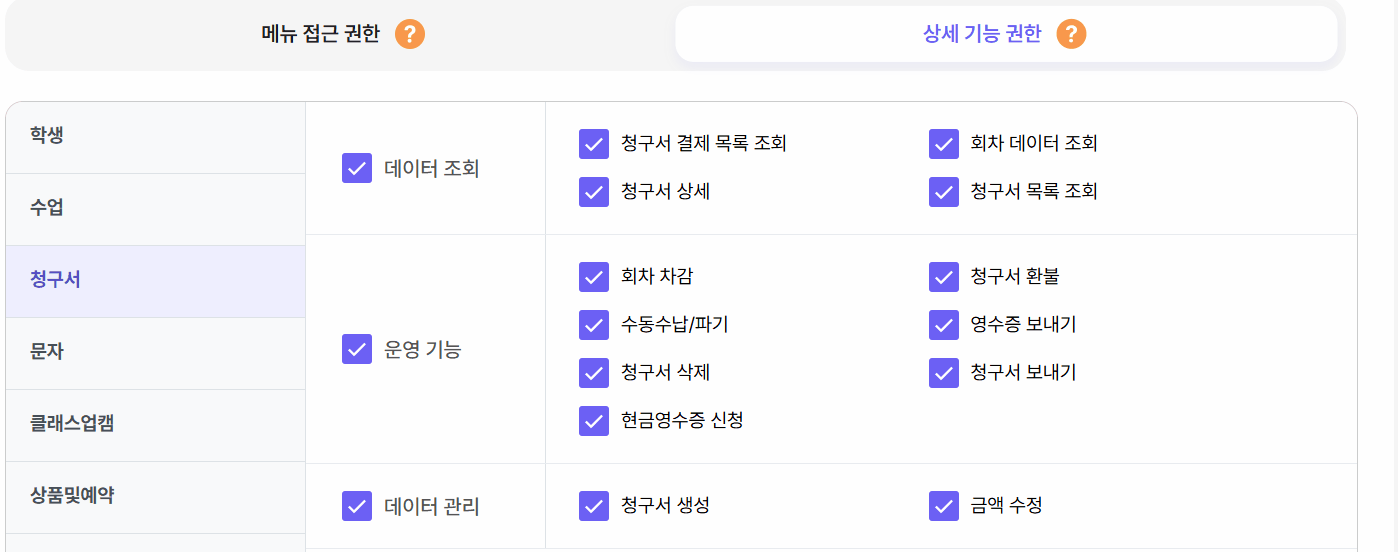Switch to 상세 기능 권한 tab
This screenshot has width=1398, height=552.
click(982, 34)
